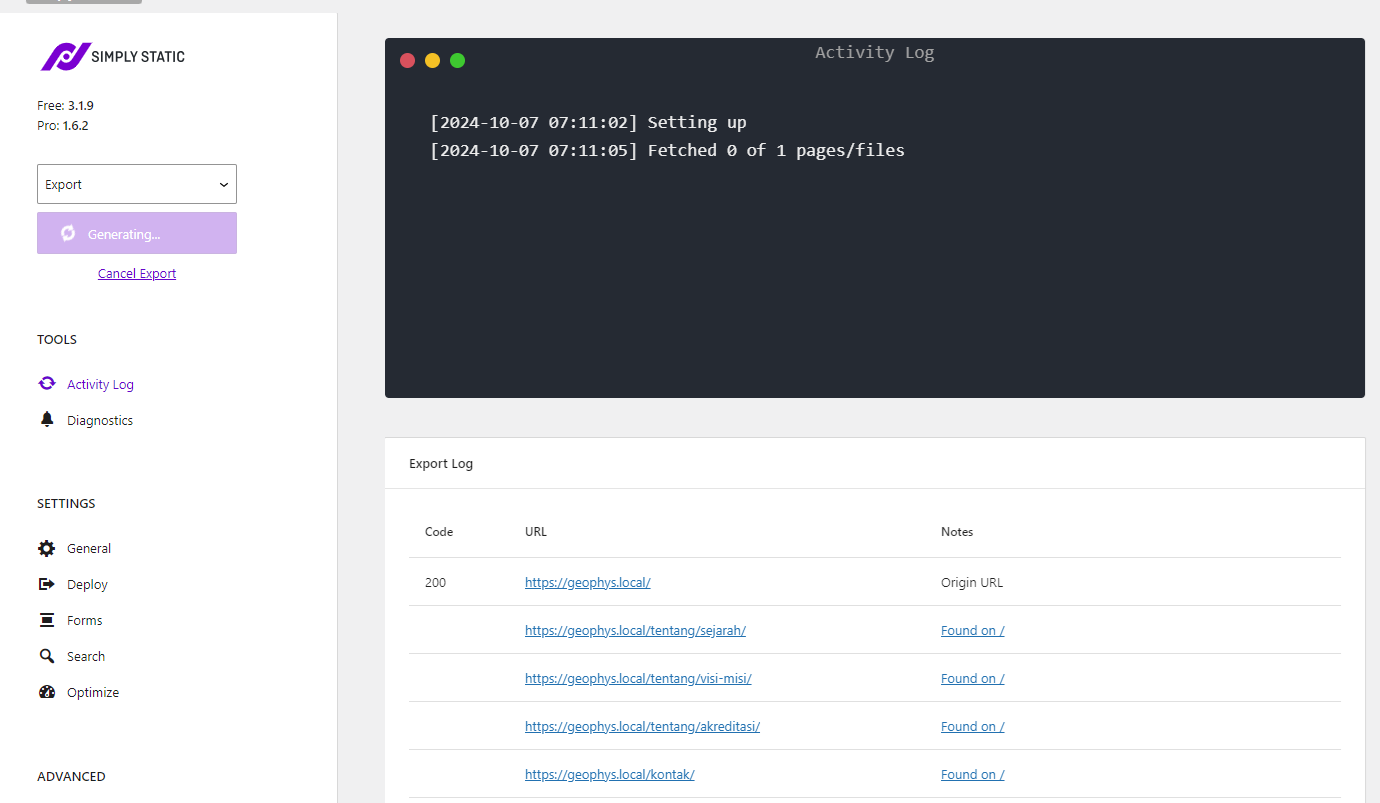Click the Diagnostics bell icon
This screenshot has height=803, width=1380.
(47, 420)
